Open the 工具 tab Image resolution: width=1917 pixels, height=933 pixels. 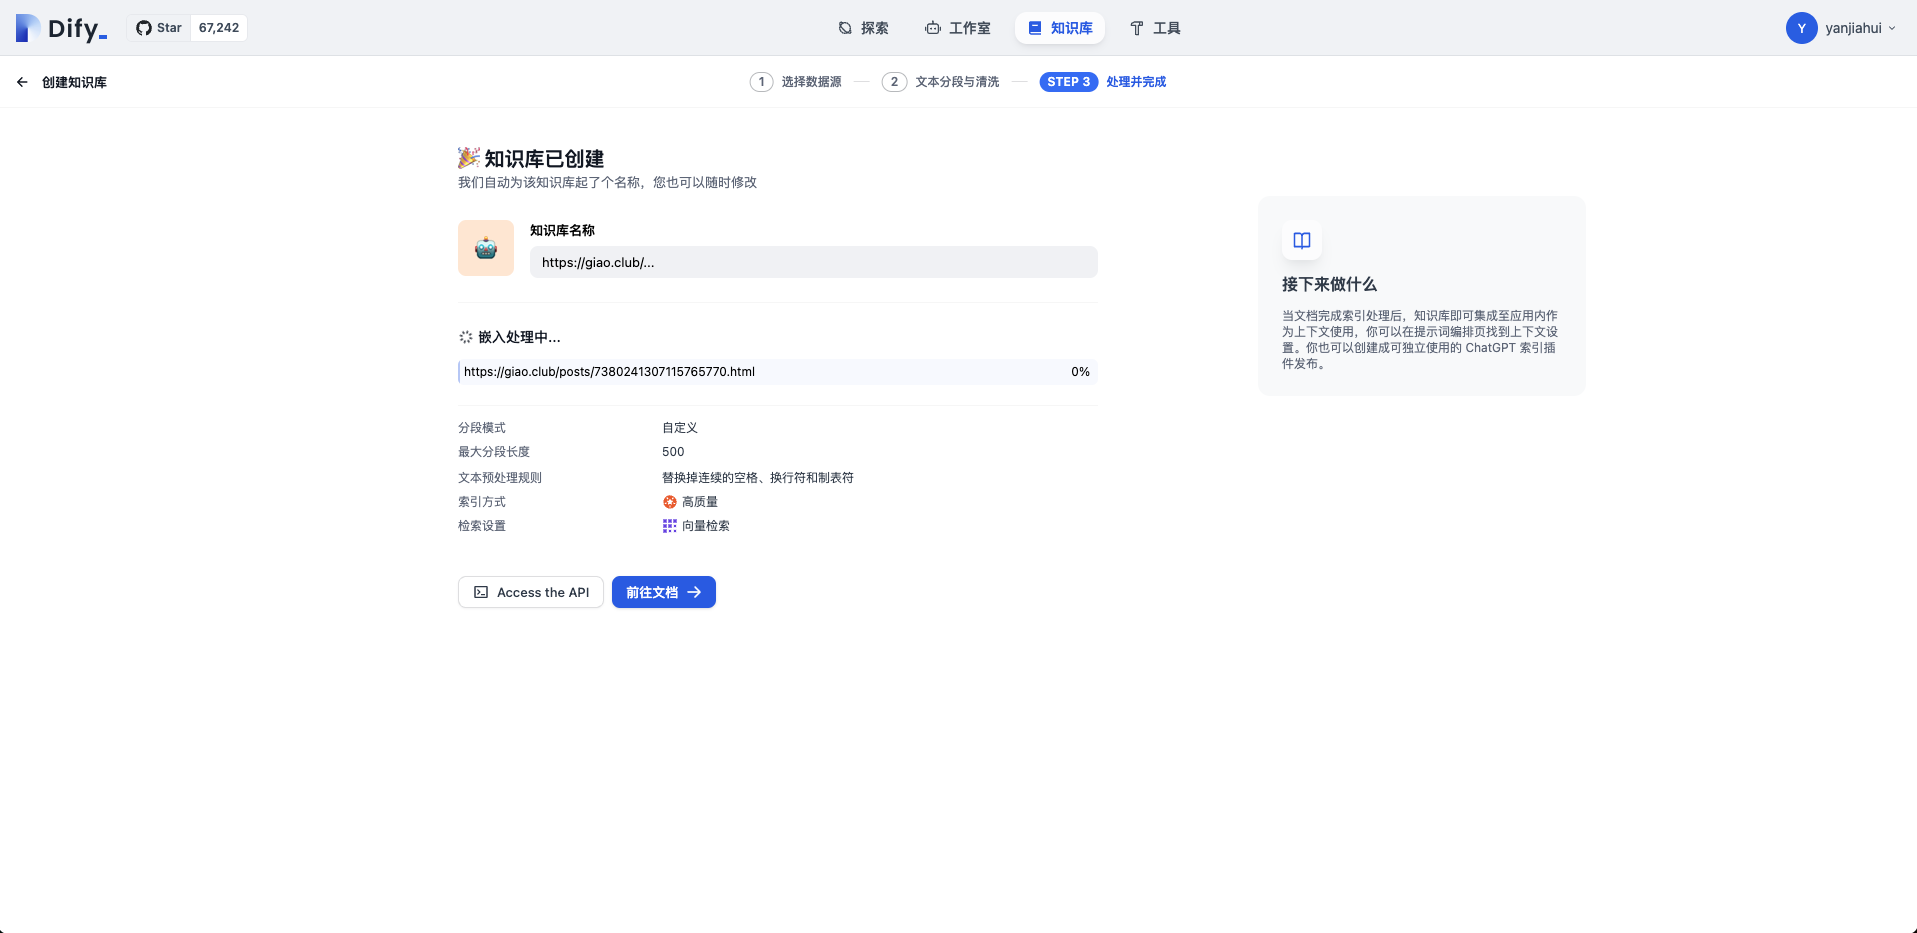1155,28
